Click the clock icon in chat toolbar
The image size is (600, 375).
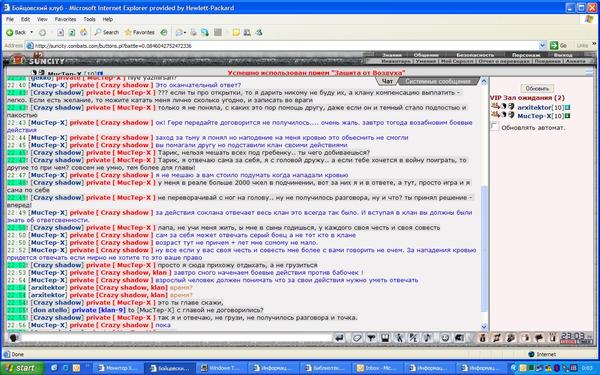[x=445, y=338]
